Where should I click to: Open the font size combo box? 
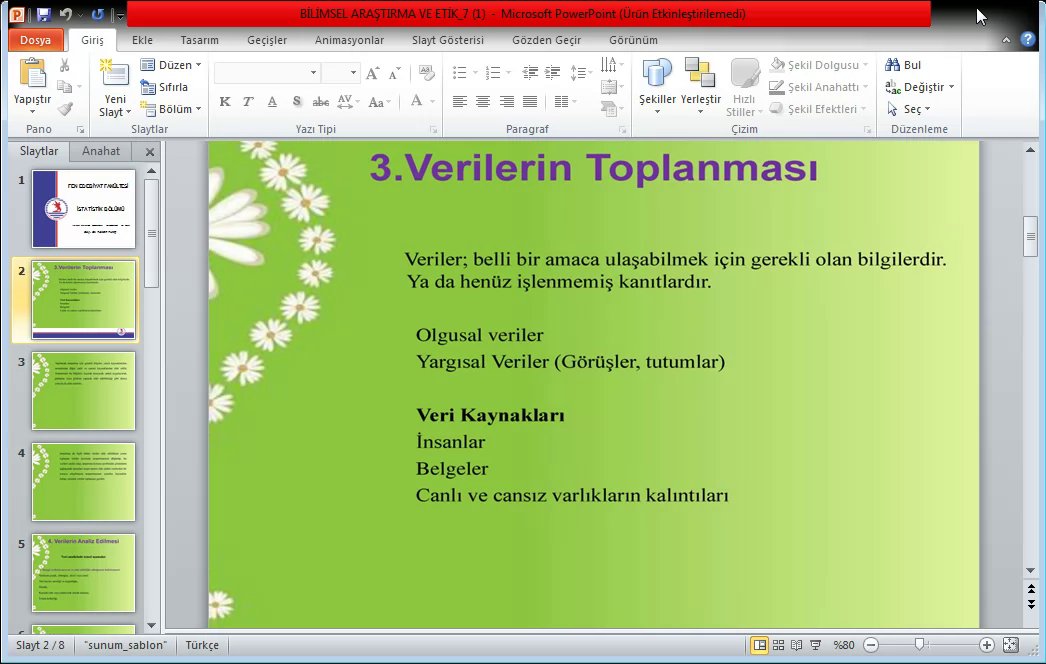(340, 73)
